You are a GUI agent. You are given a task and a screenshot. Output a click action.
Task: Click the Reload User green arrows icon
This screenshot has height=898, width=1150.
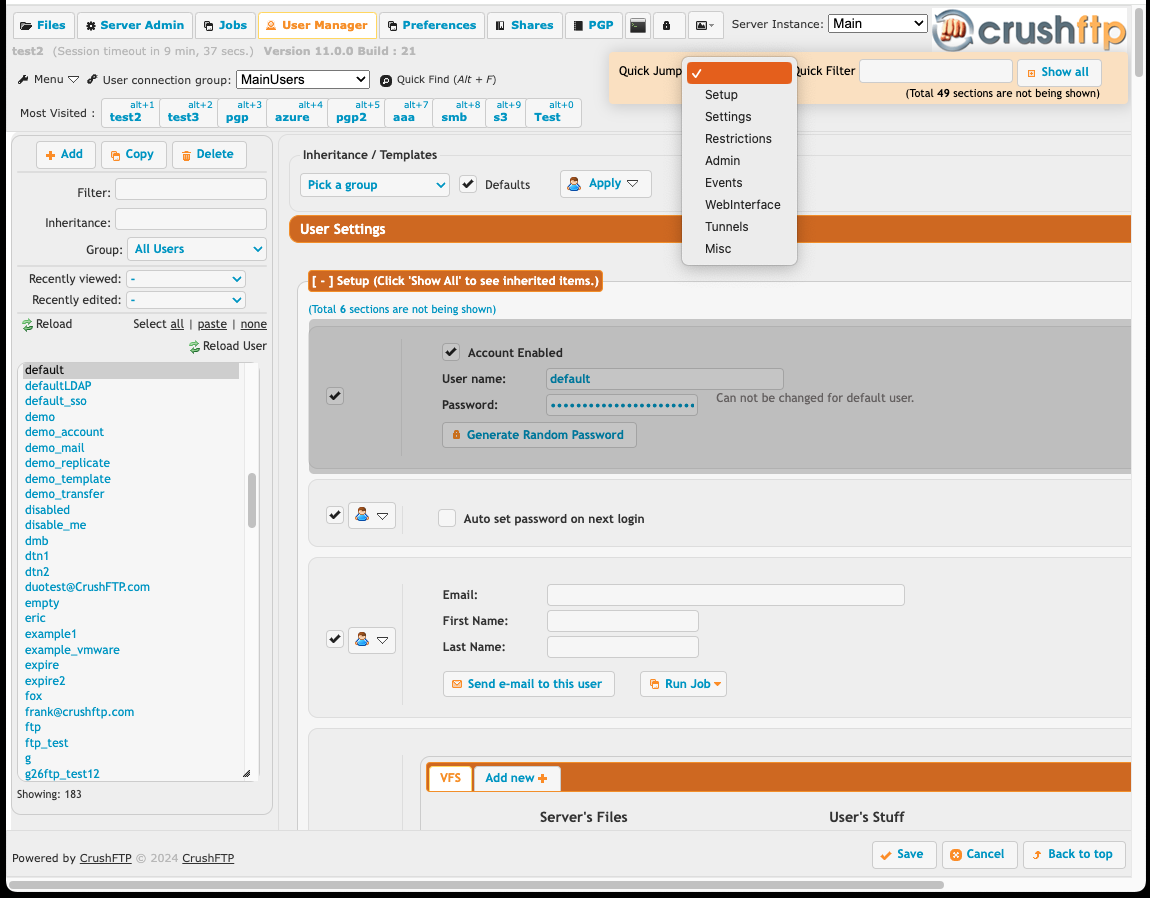194,345
